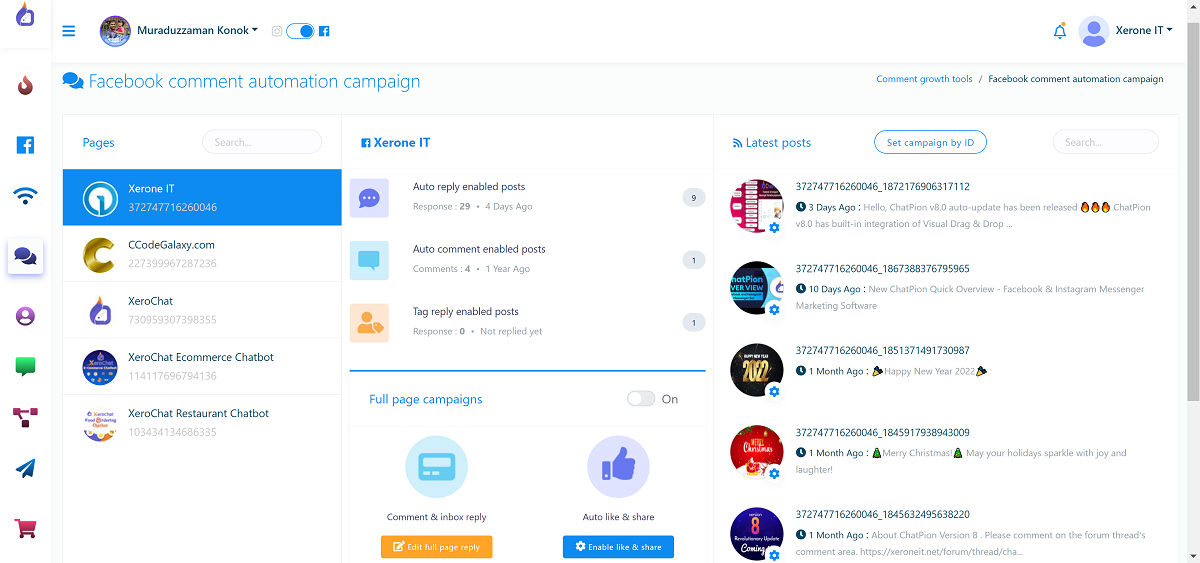Image resolution: width=1200 pixels, height=563 pixels.
Task: Click the Muraduzzaman Konok profile avatar
Action: click(115, 31)
